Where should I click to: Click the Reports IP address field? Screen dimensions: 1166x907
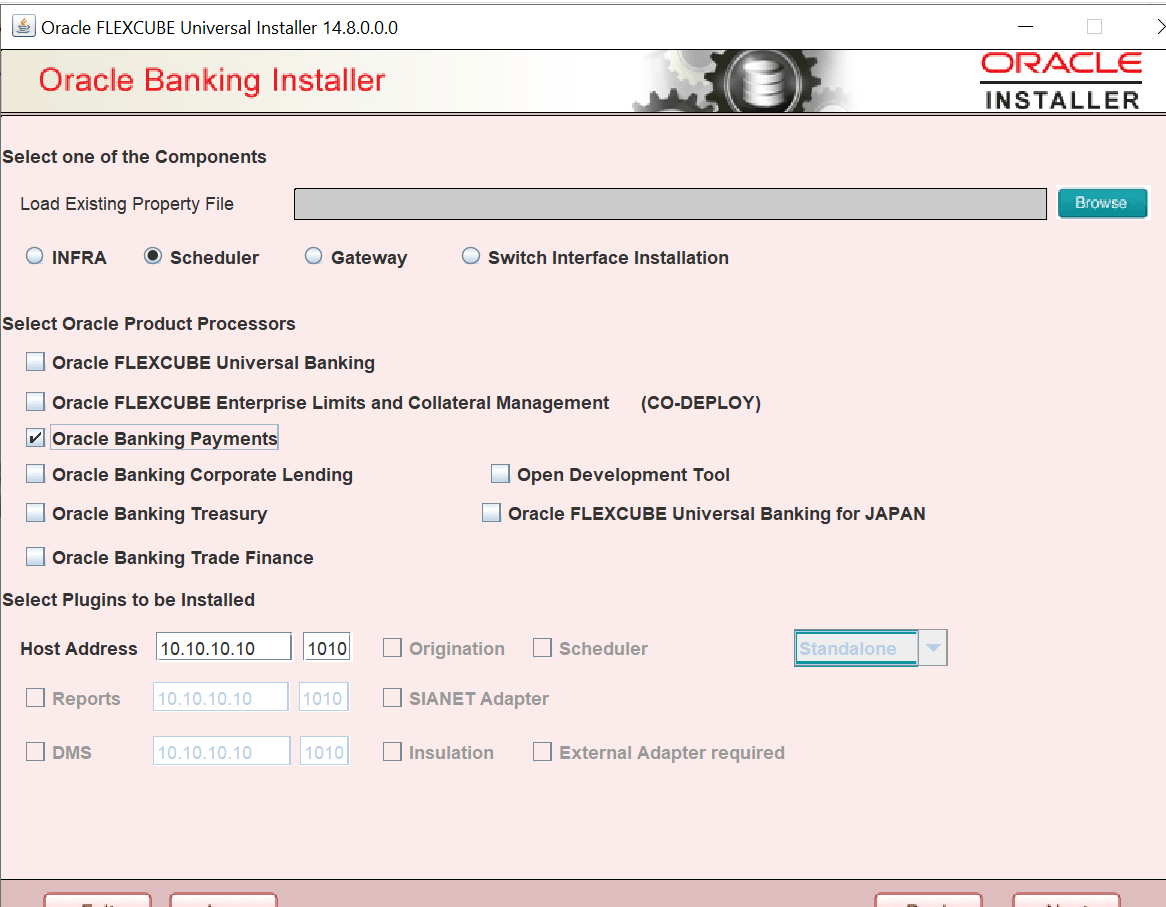220,697
